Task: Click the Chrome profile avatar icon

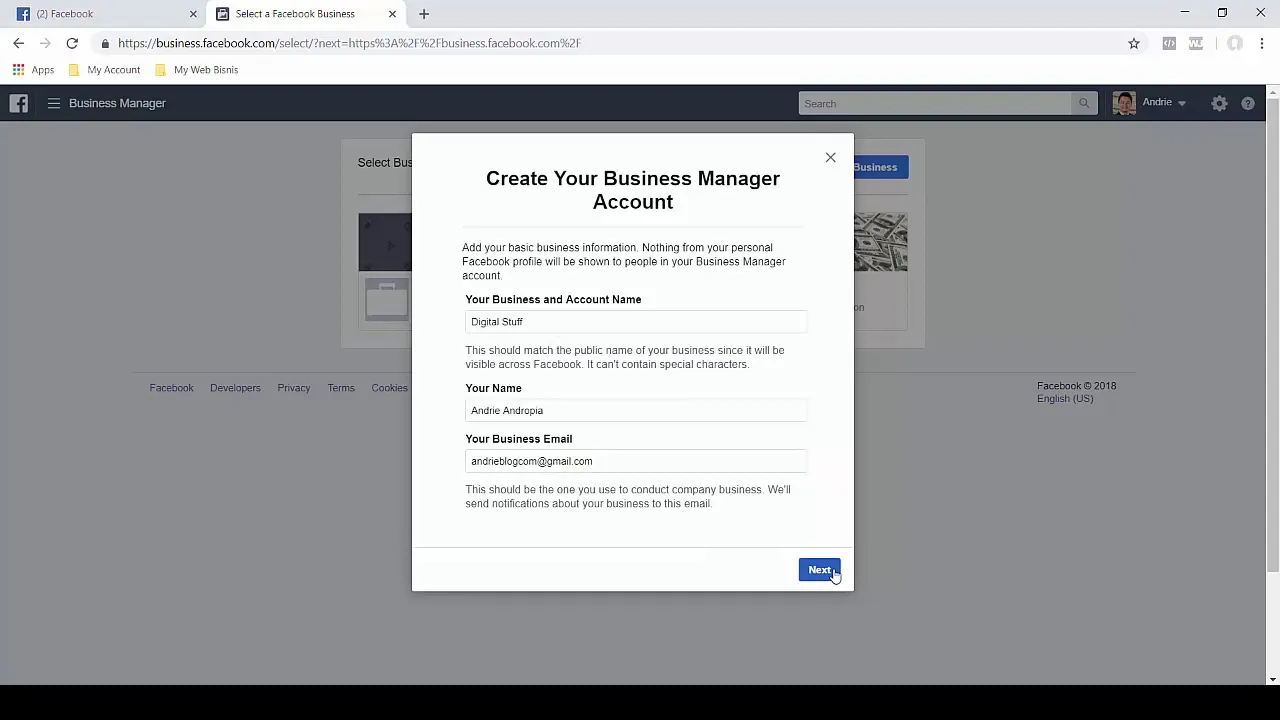Action: pos(1235,43)
